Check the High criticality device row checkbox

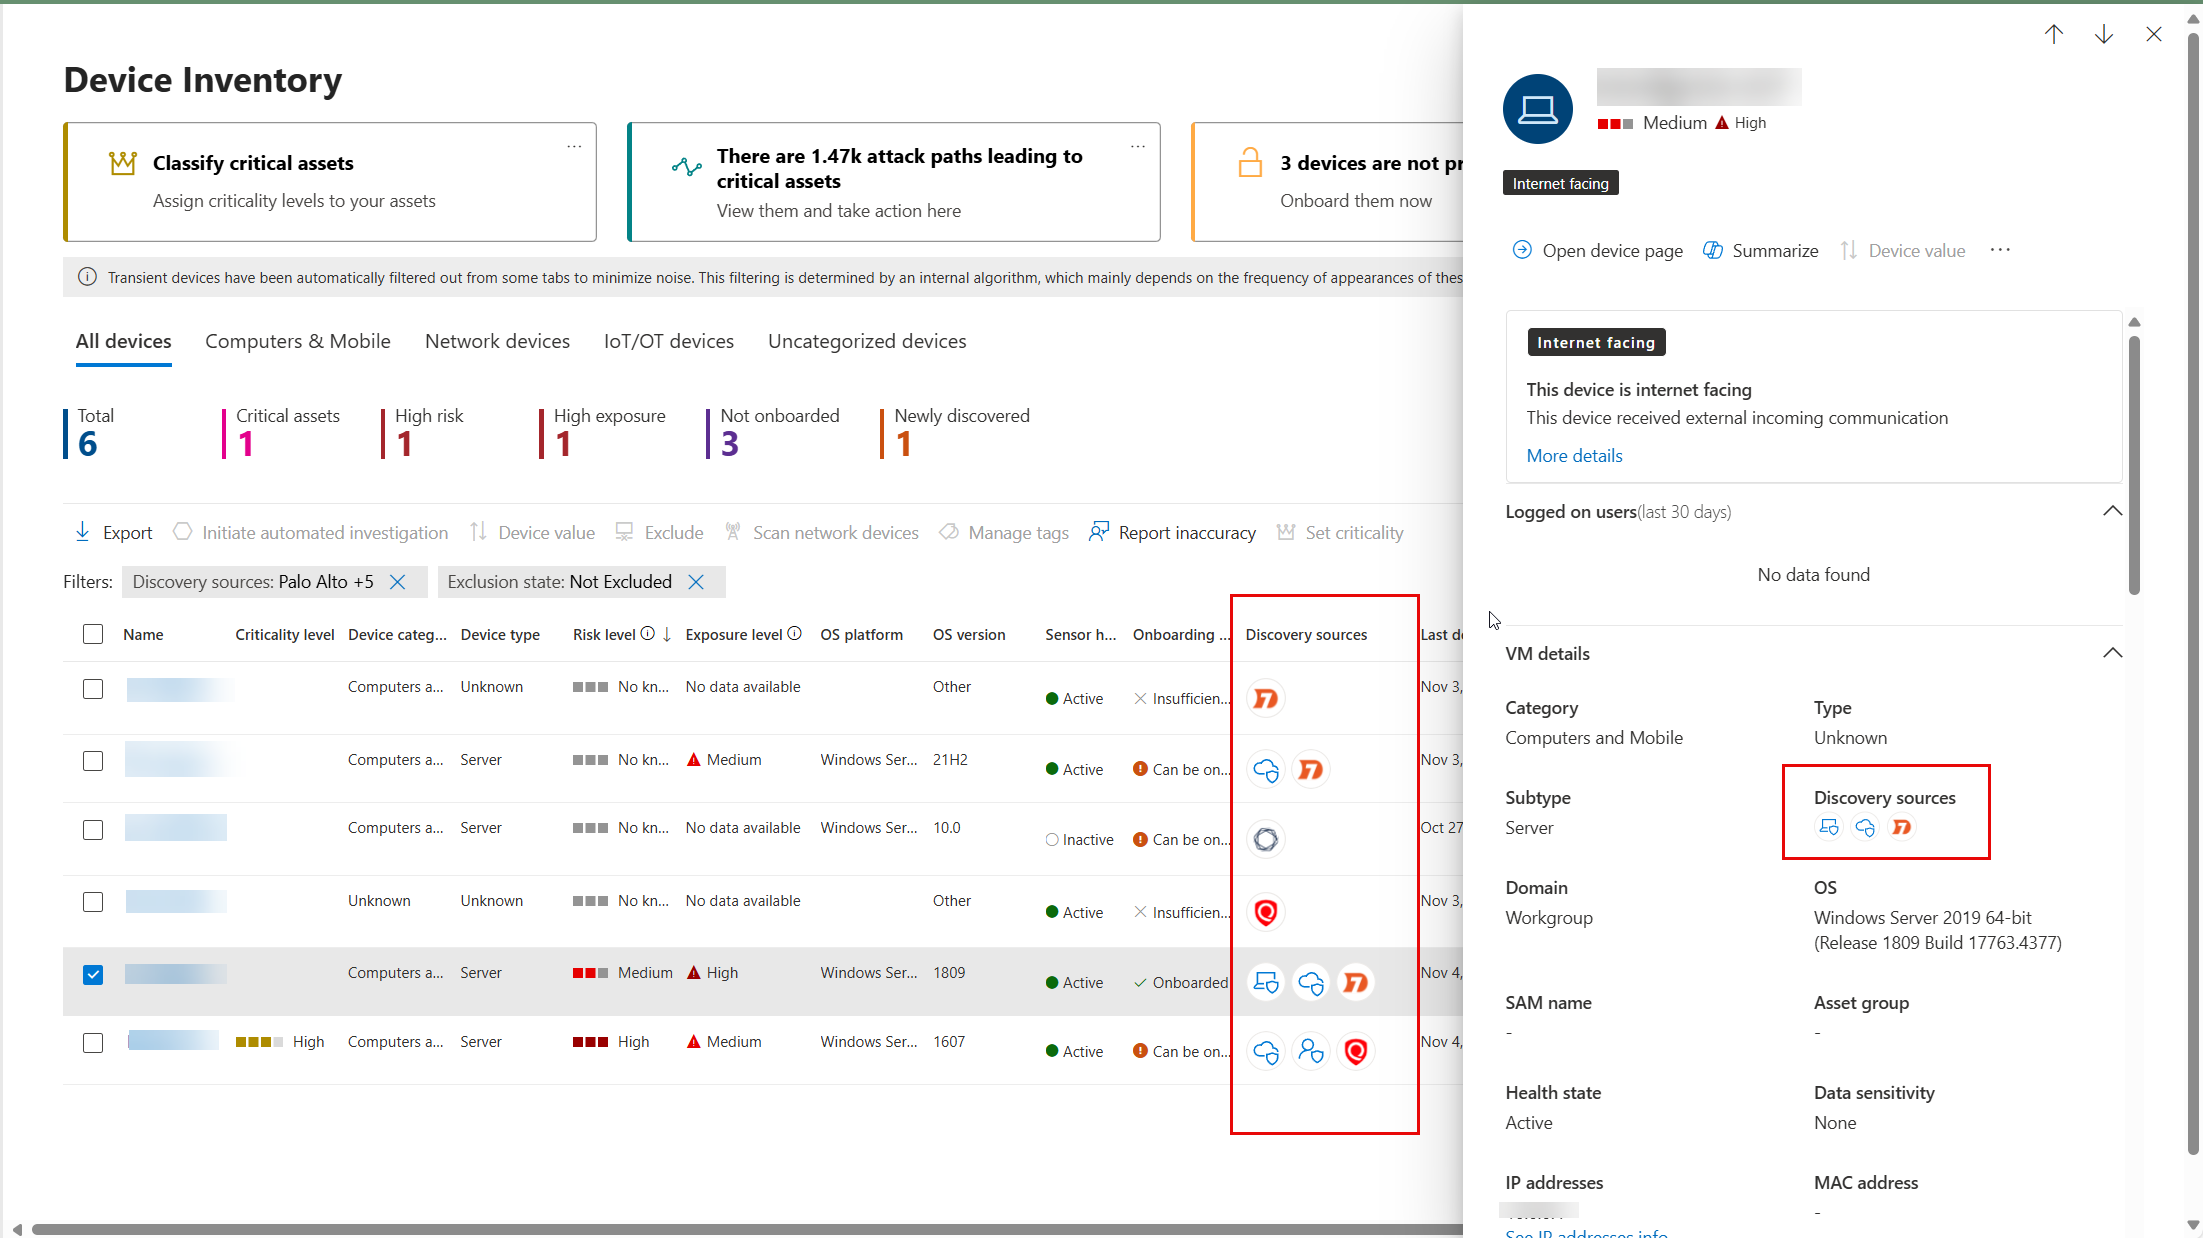93,1043
